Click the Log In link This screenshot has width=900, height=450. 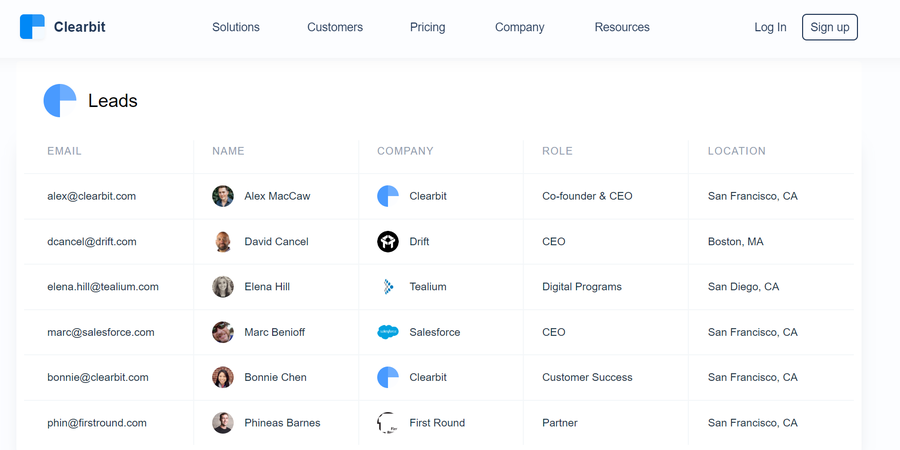click(x=770, y=27)
